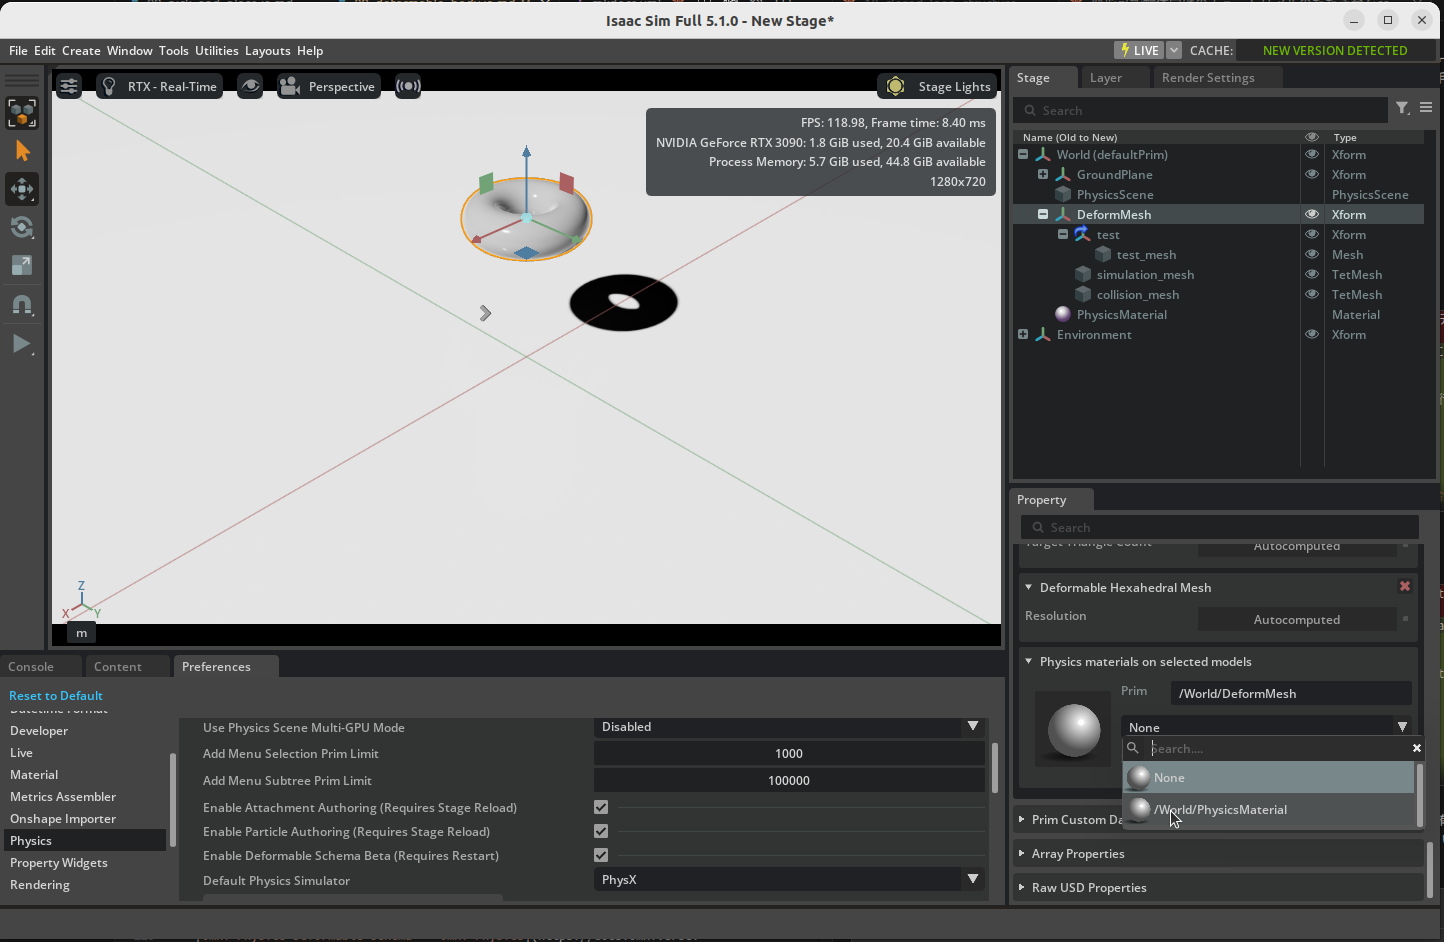
Task: Choose /World/PhysicsMaterial from material list
Action: click(x=1220, y=810)
